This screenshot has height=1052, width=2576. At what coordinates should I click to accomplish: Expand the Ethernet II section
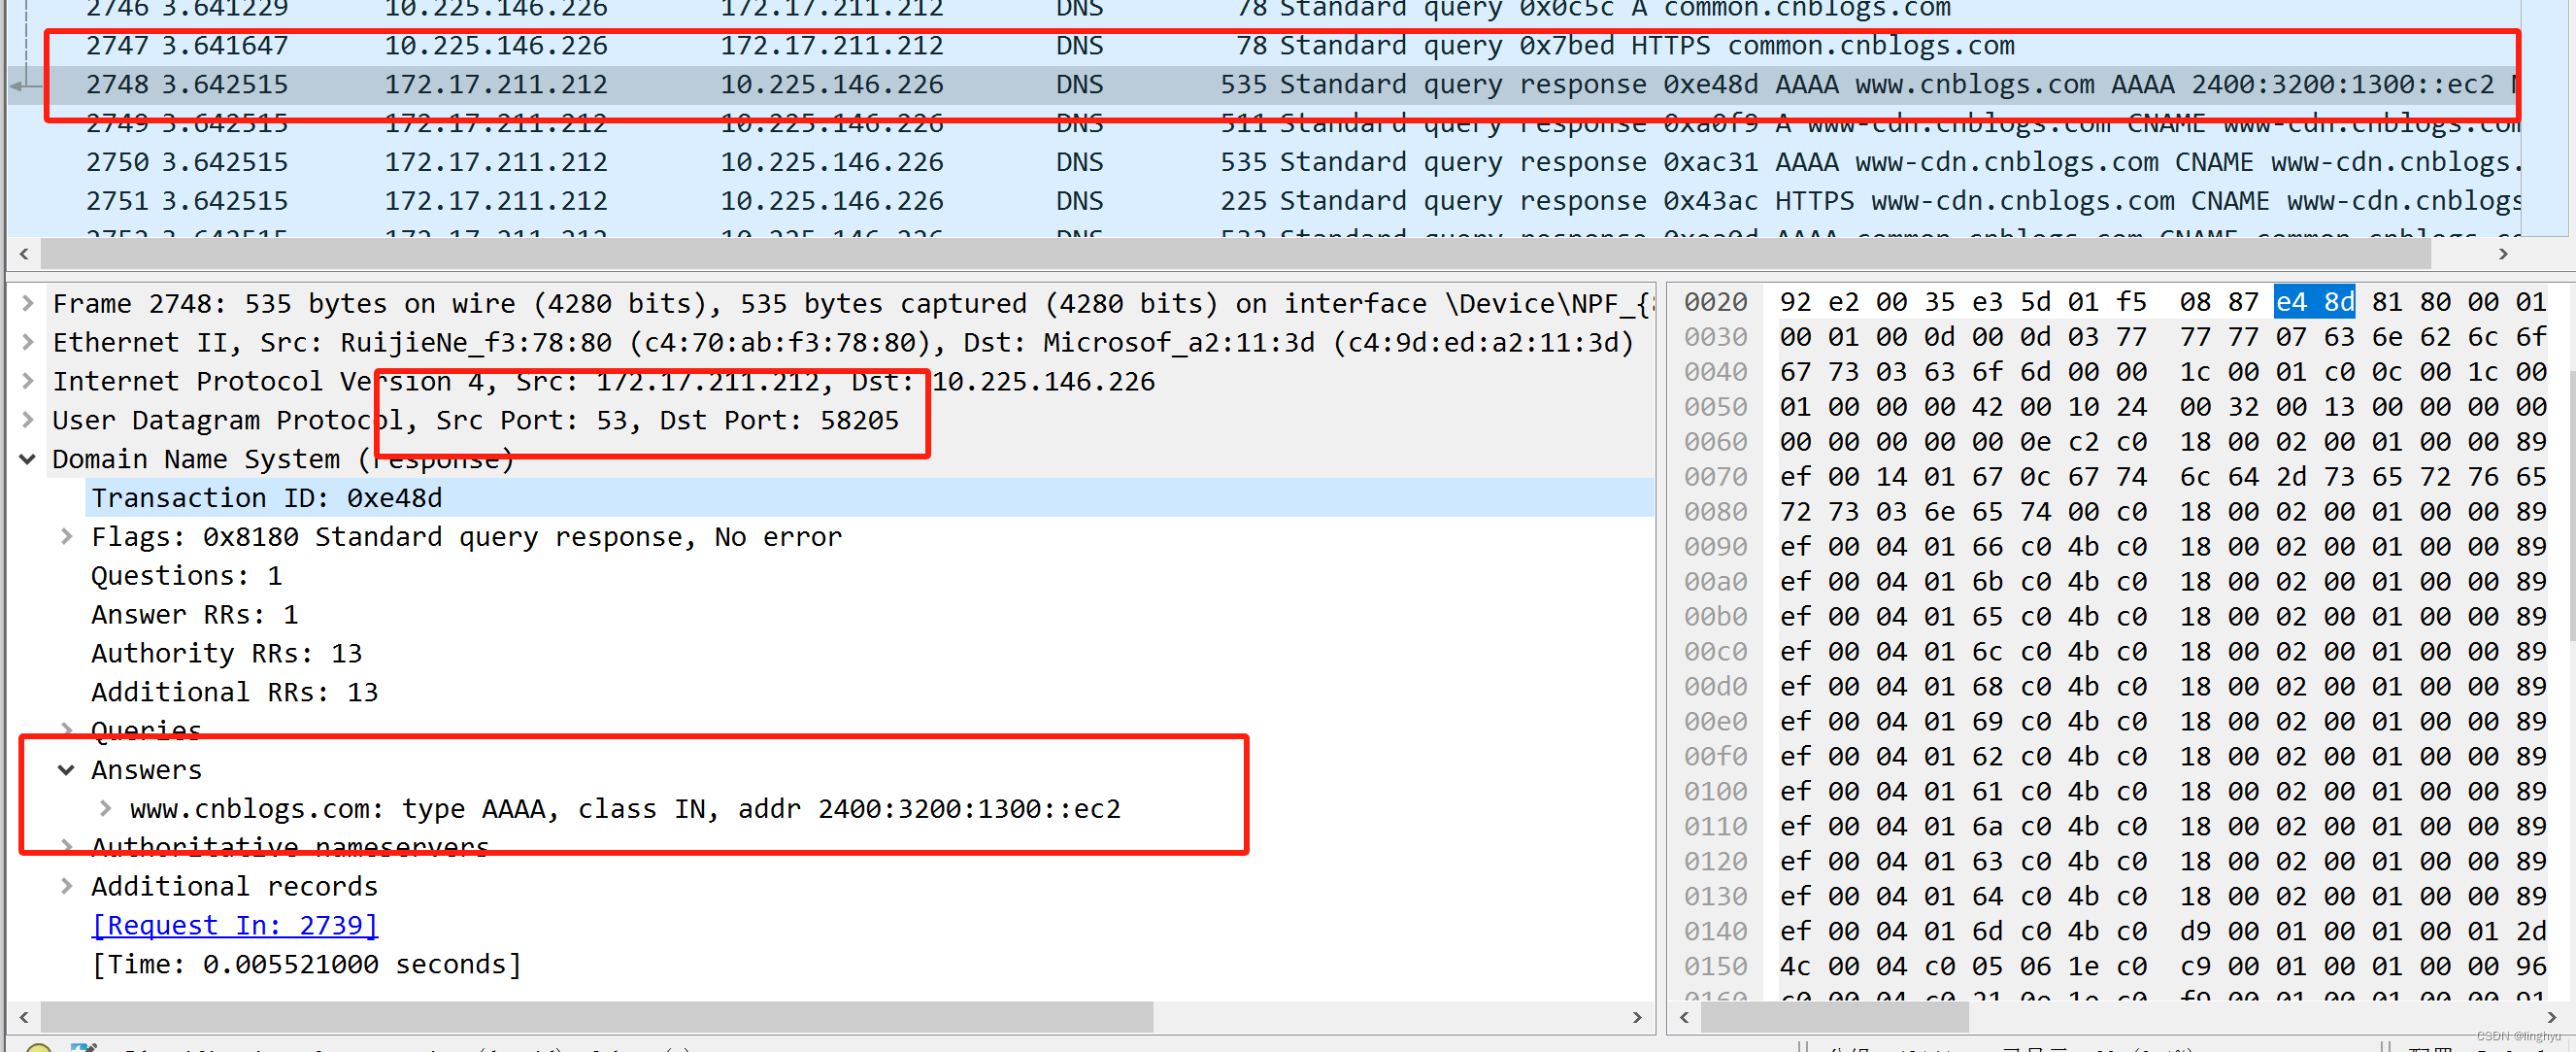27,342
